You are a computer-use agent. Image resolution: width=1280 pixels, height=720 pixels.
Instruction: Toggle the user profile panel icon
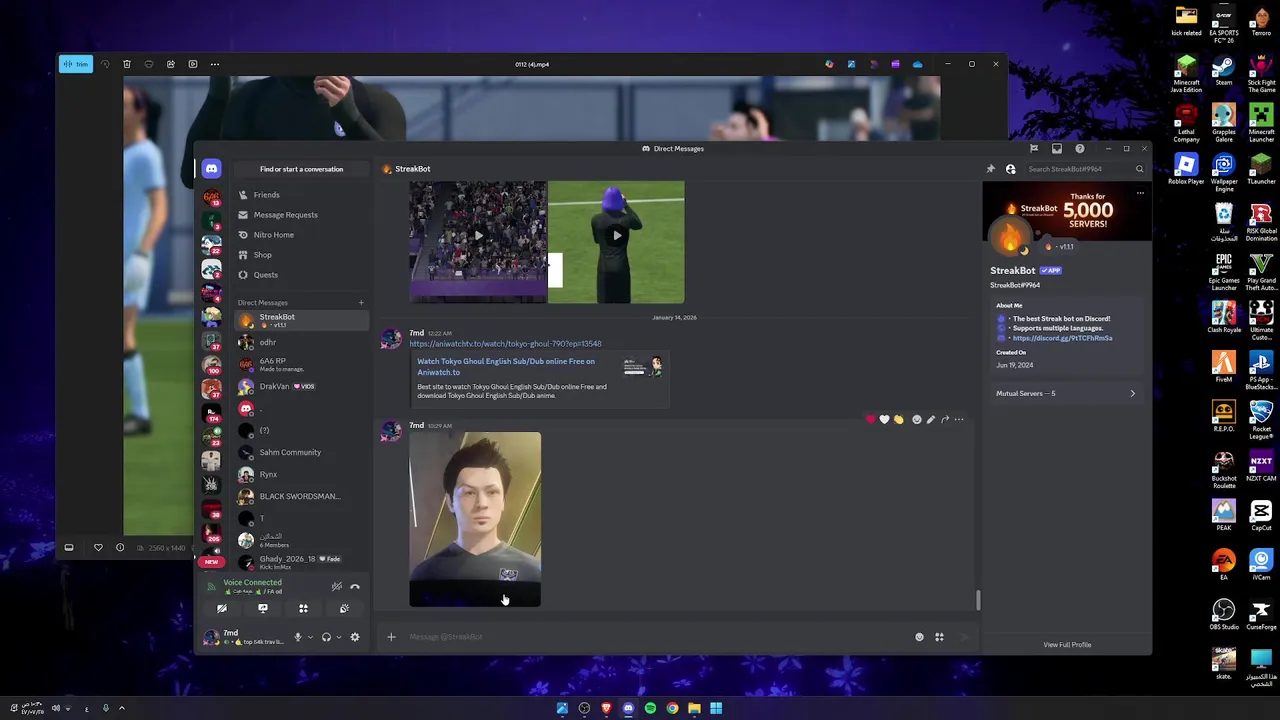[x=1011, y=169]
